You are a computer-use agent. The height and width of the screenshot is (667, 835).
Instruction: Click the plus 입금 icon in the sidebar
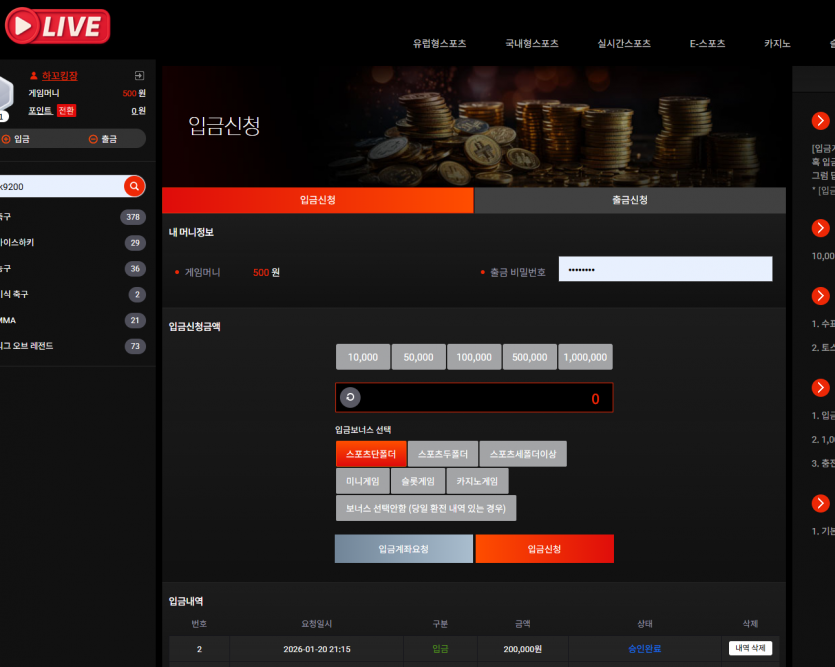click(x=6, y=139)
